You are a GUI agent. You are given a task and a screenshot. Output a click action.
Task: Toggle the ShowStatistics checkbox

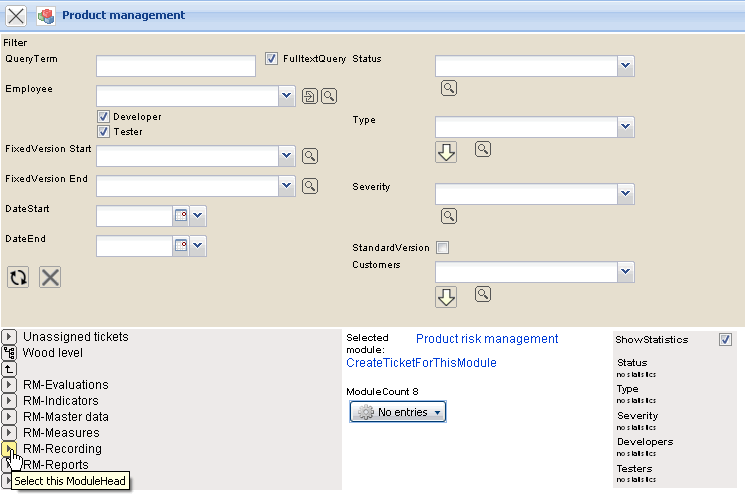725,340
